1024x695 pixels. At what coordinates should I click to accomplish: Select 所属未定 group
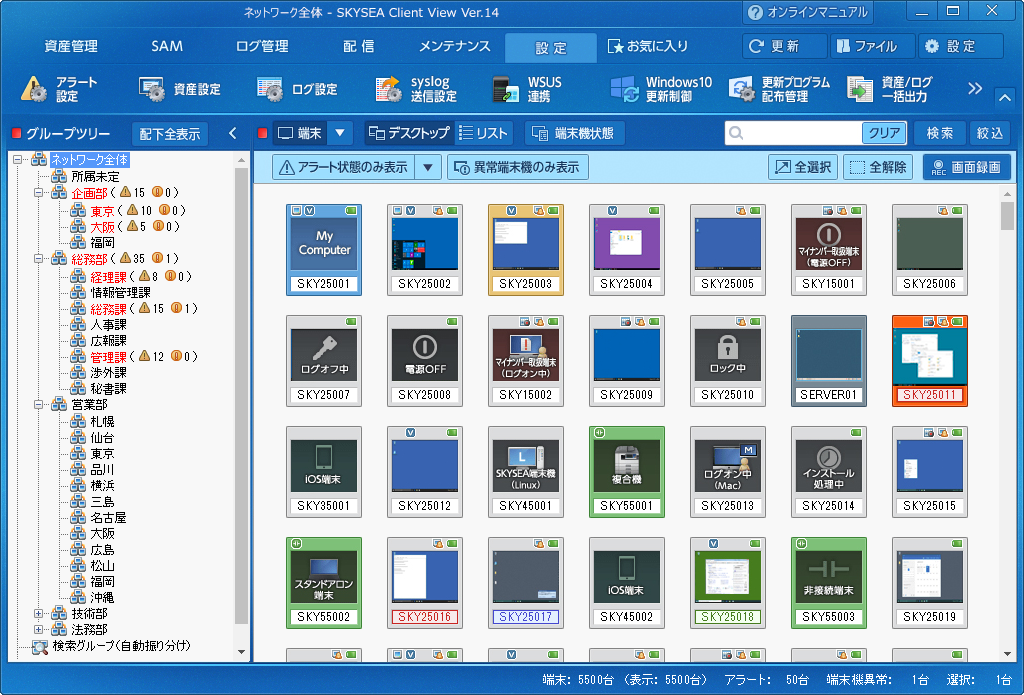click(95, 176)
